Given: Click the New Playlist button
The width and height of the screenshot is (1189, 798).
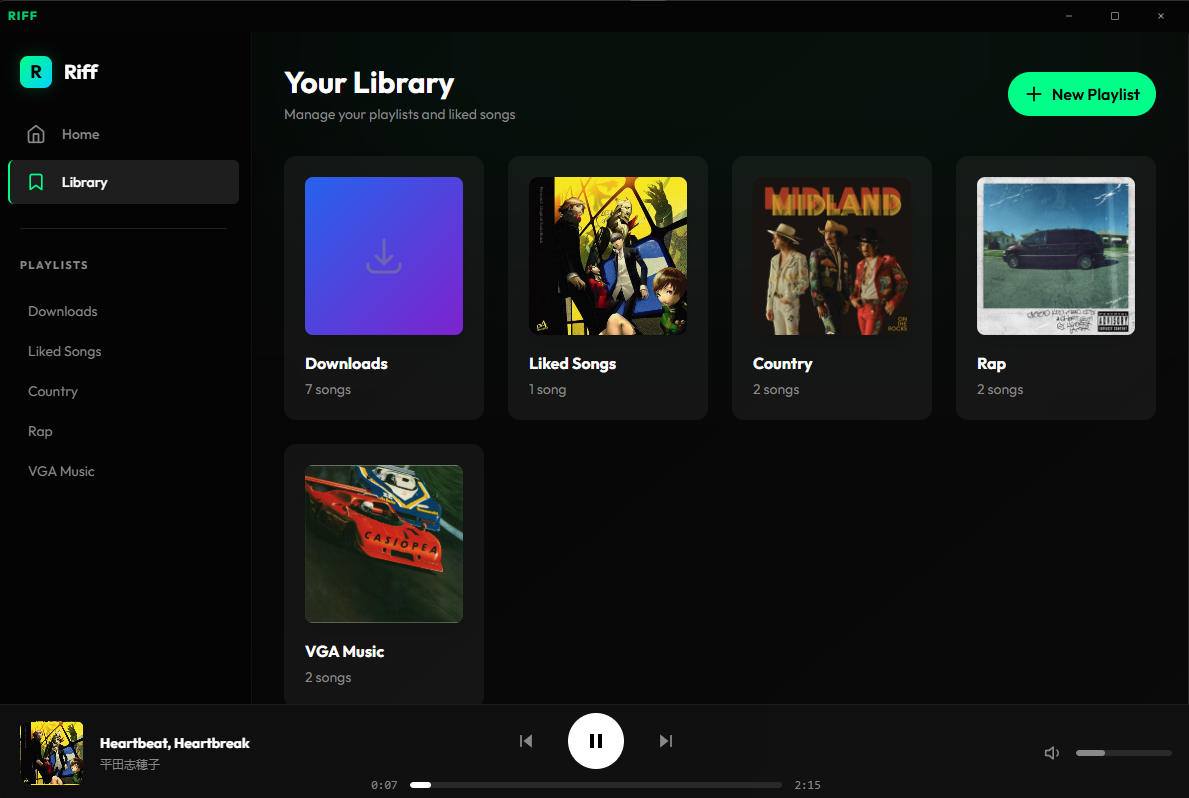Looking at the screenshot, I should (x=1082, y=94).
